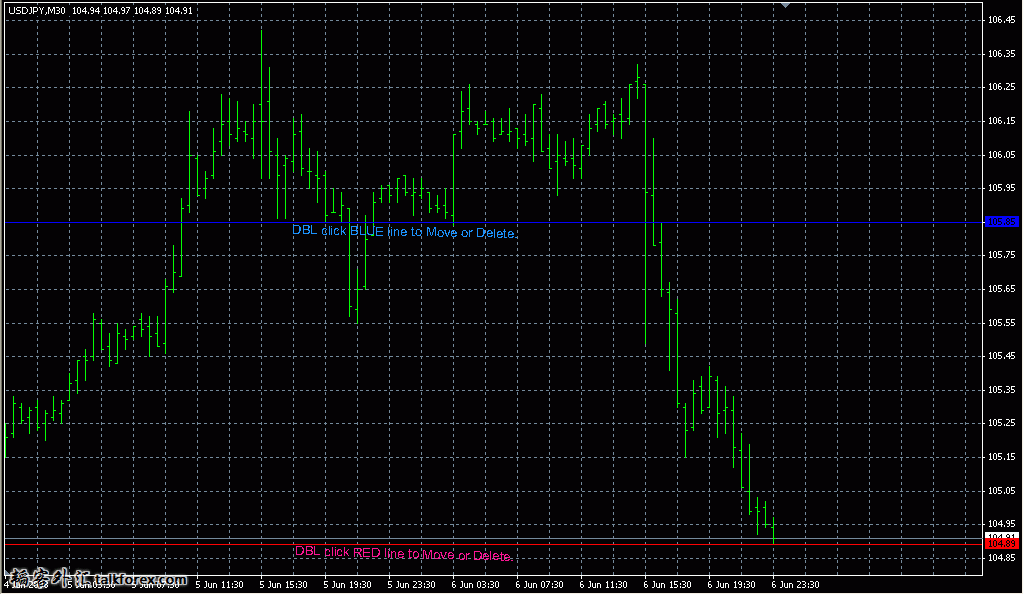Click the '5 Jun 19:30' time axis label
Image resolution: width=1024 pixels, height=594 pixels.
347,585
